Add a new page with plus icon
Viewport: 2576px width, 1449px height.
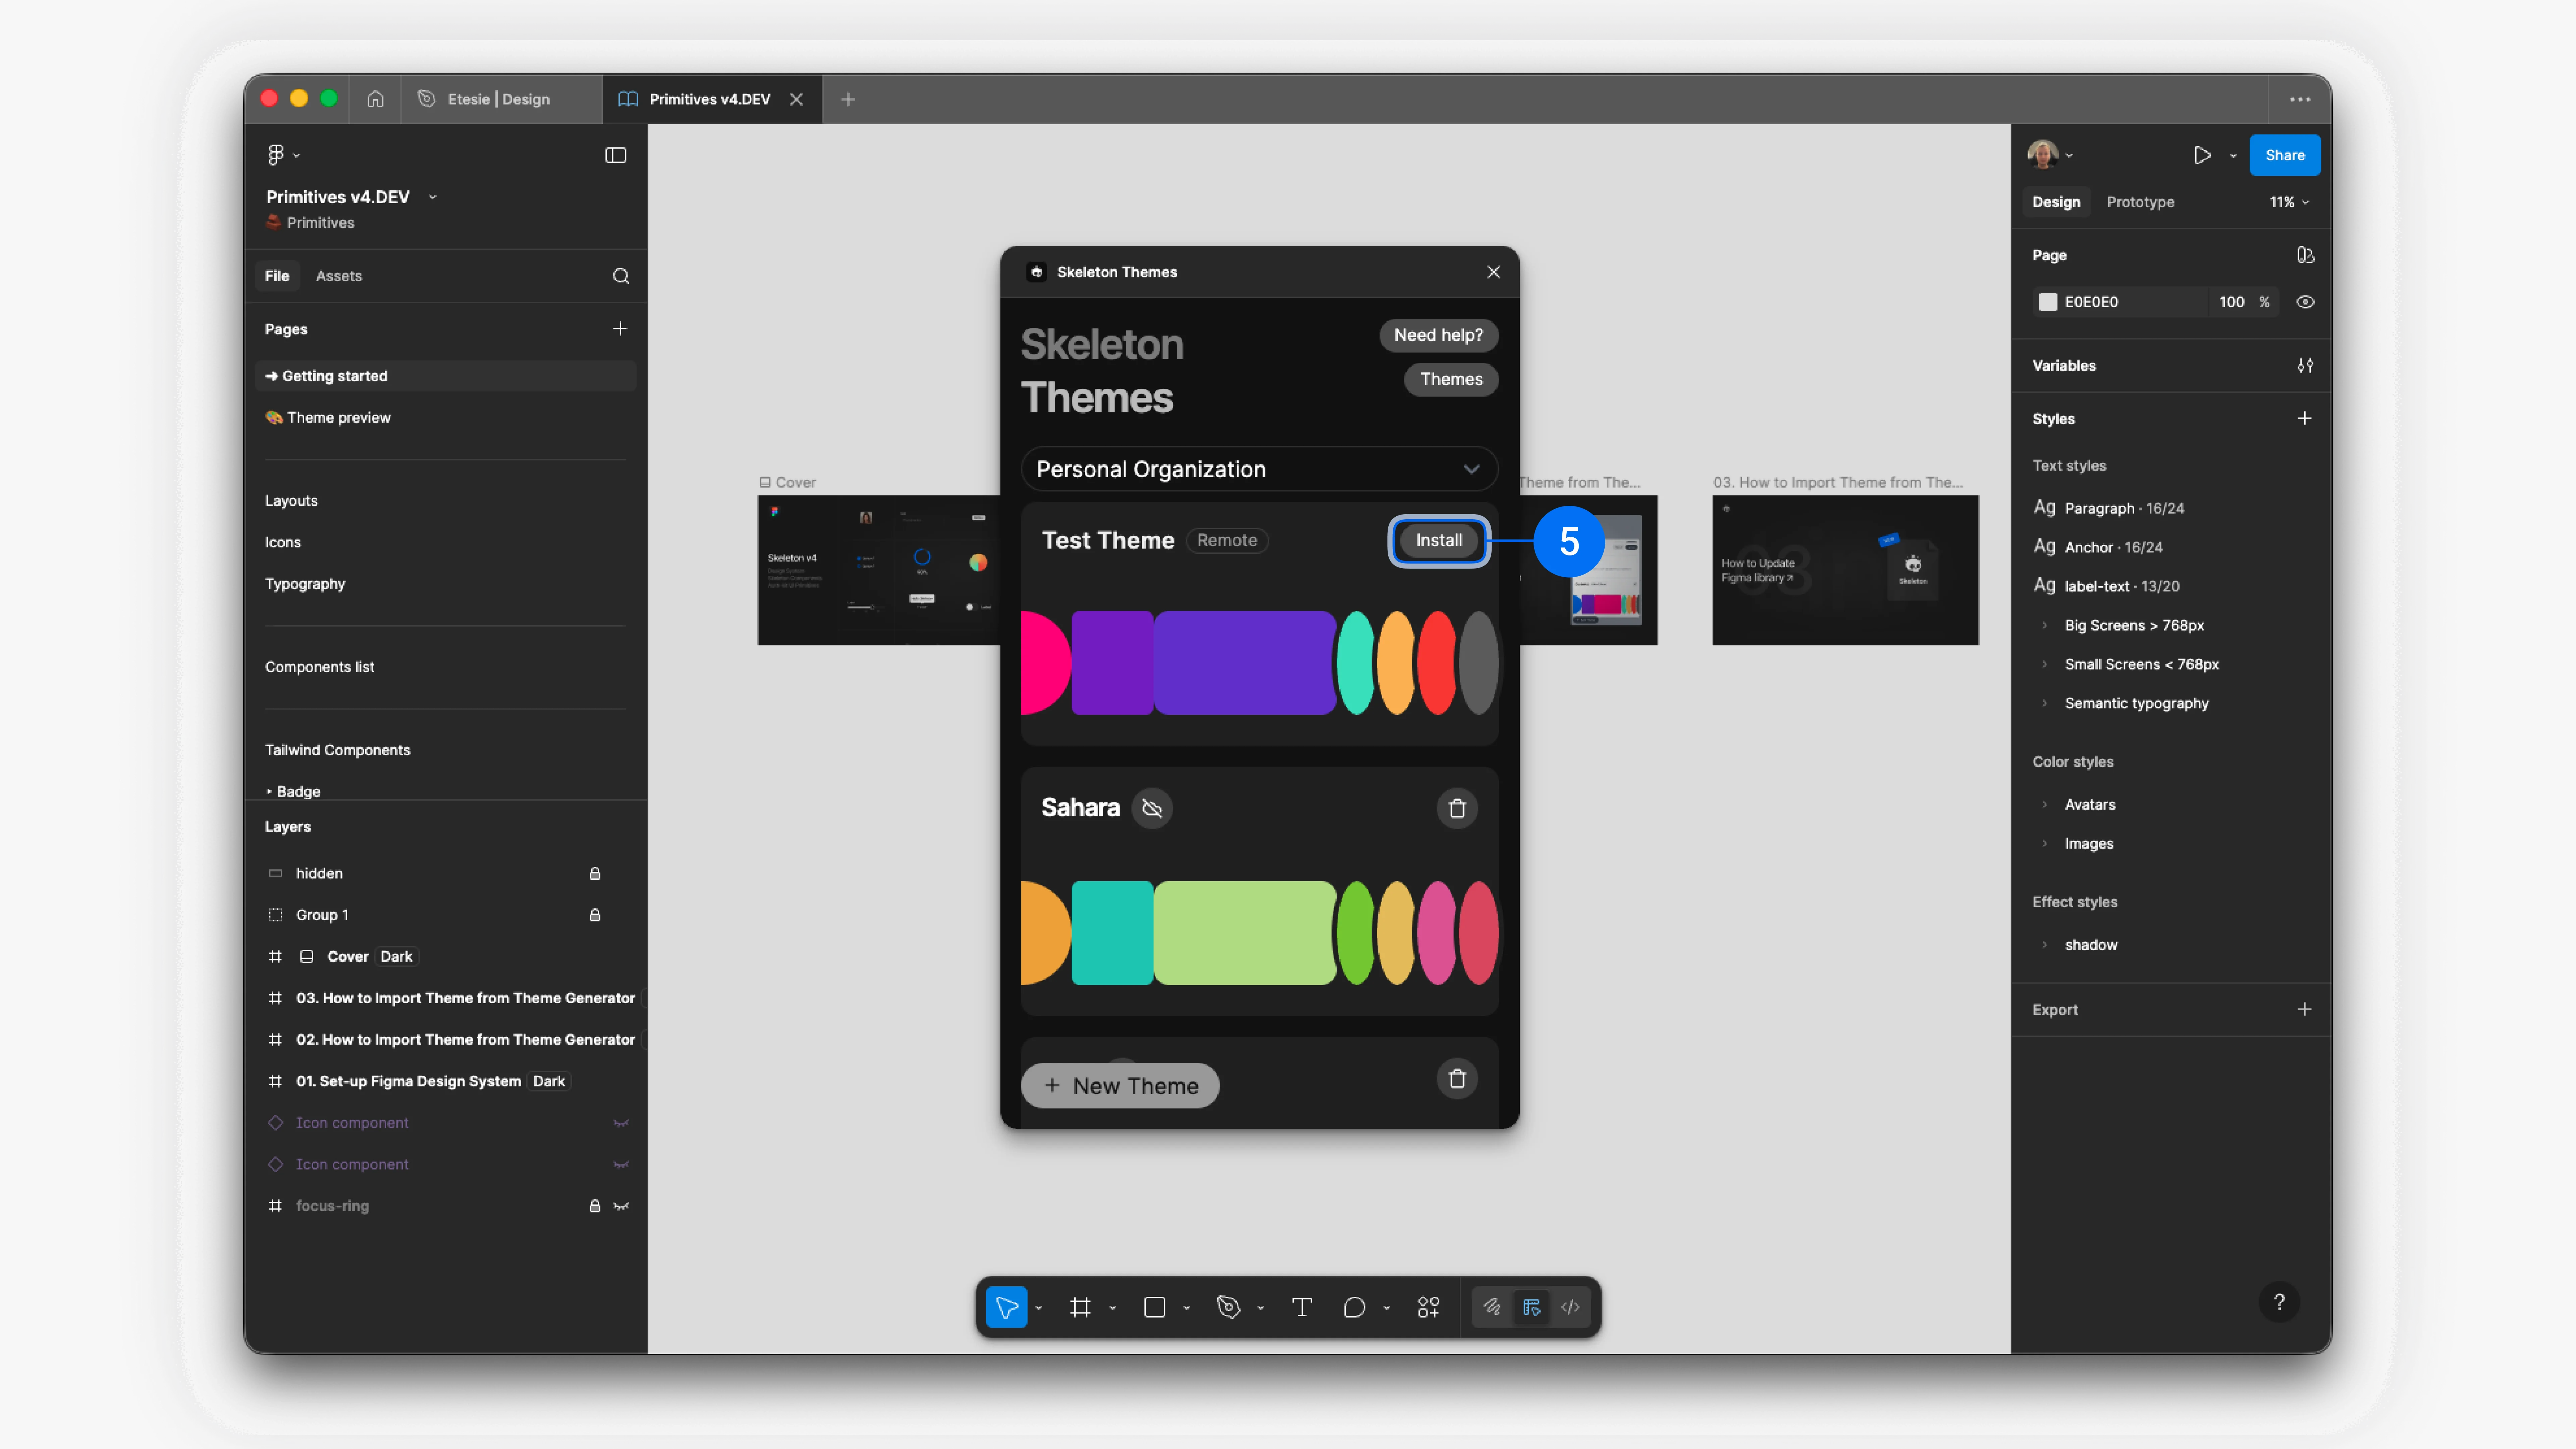tap(620, 329)
